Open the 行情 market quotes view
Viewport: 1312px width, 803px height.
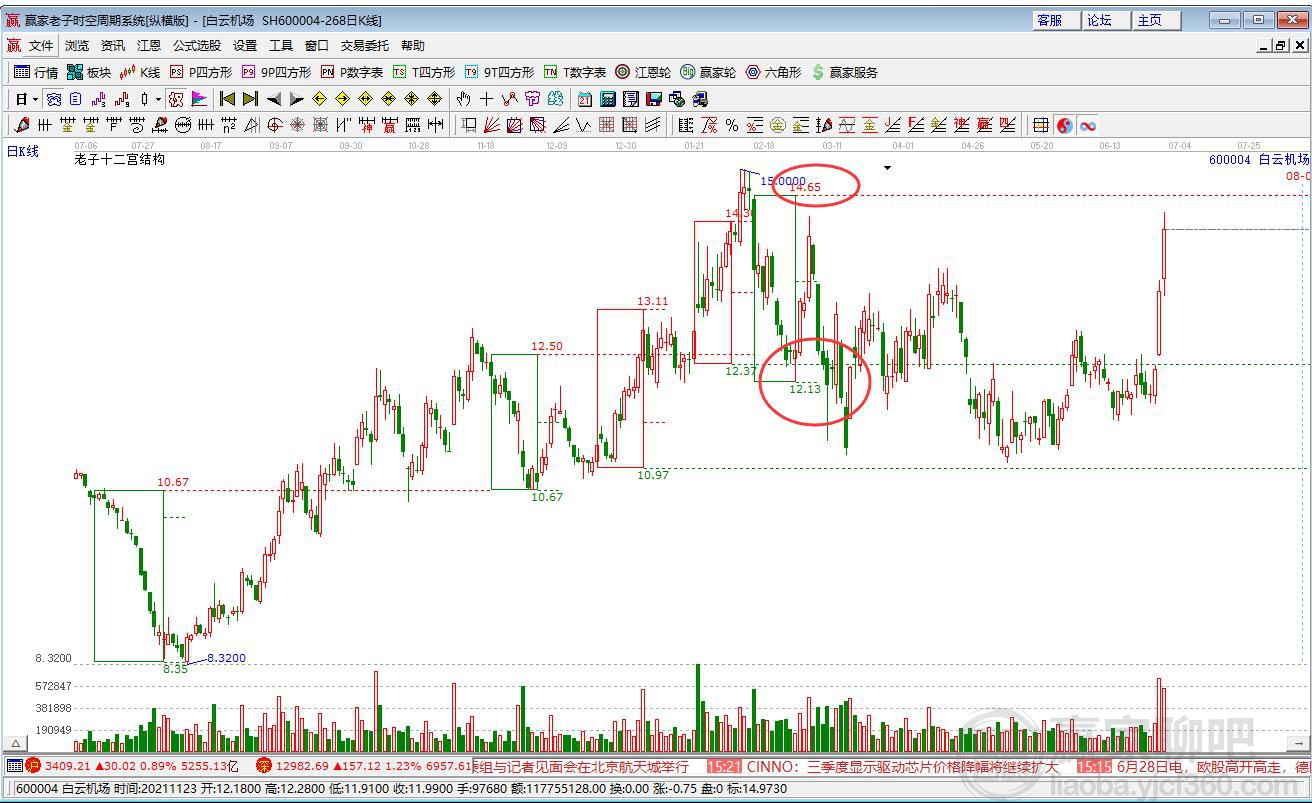point(36,72)
